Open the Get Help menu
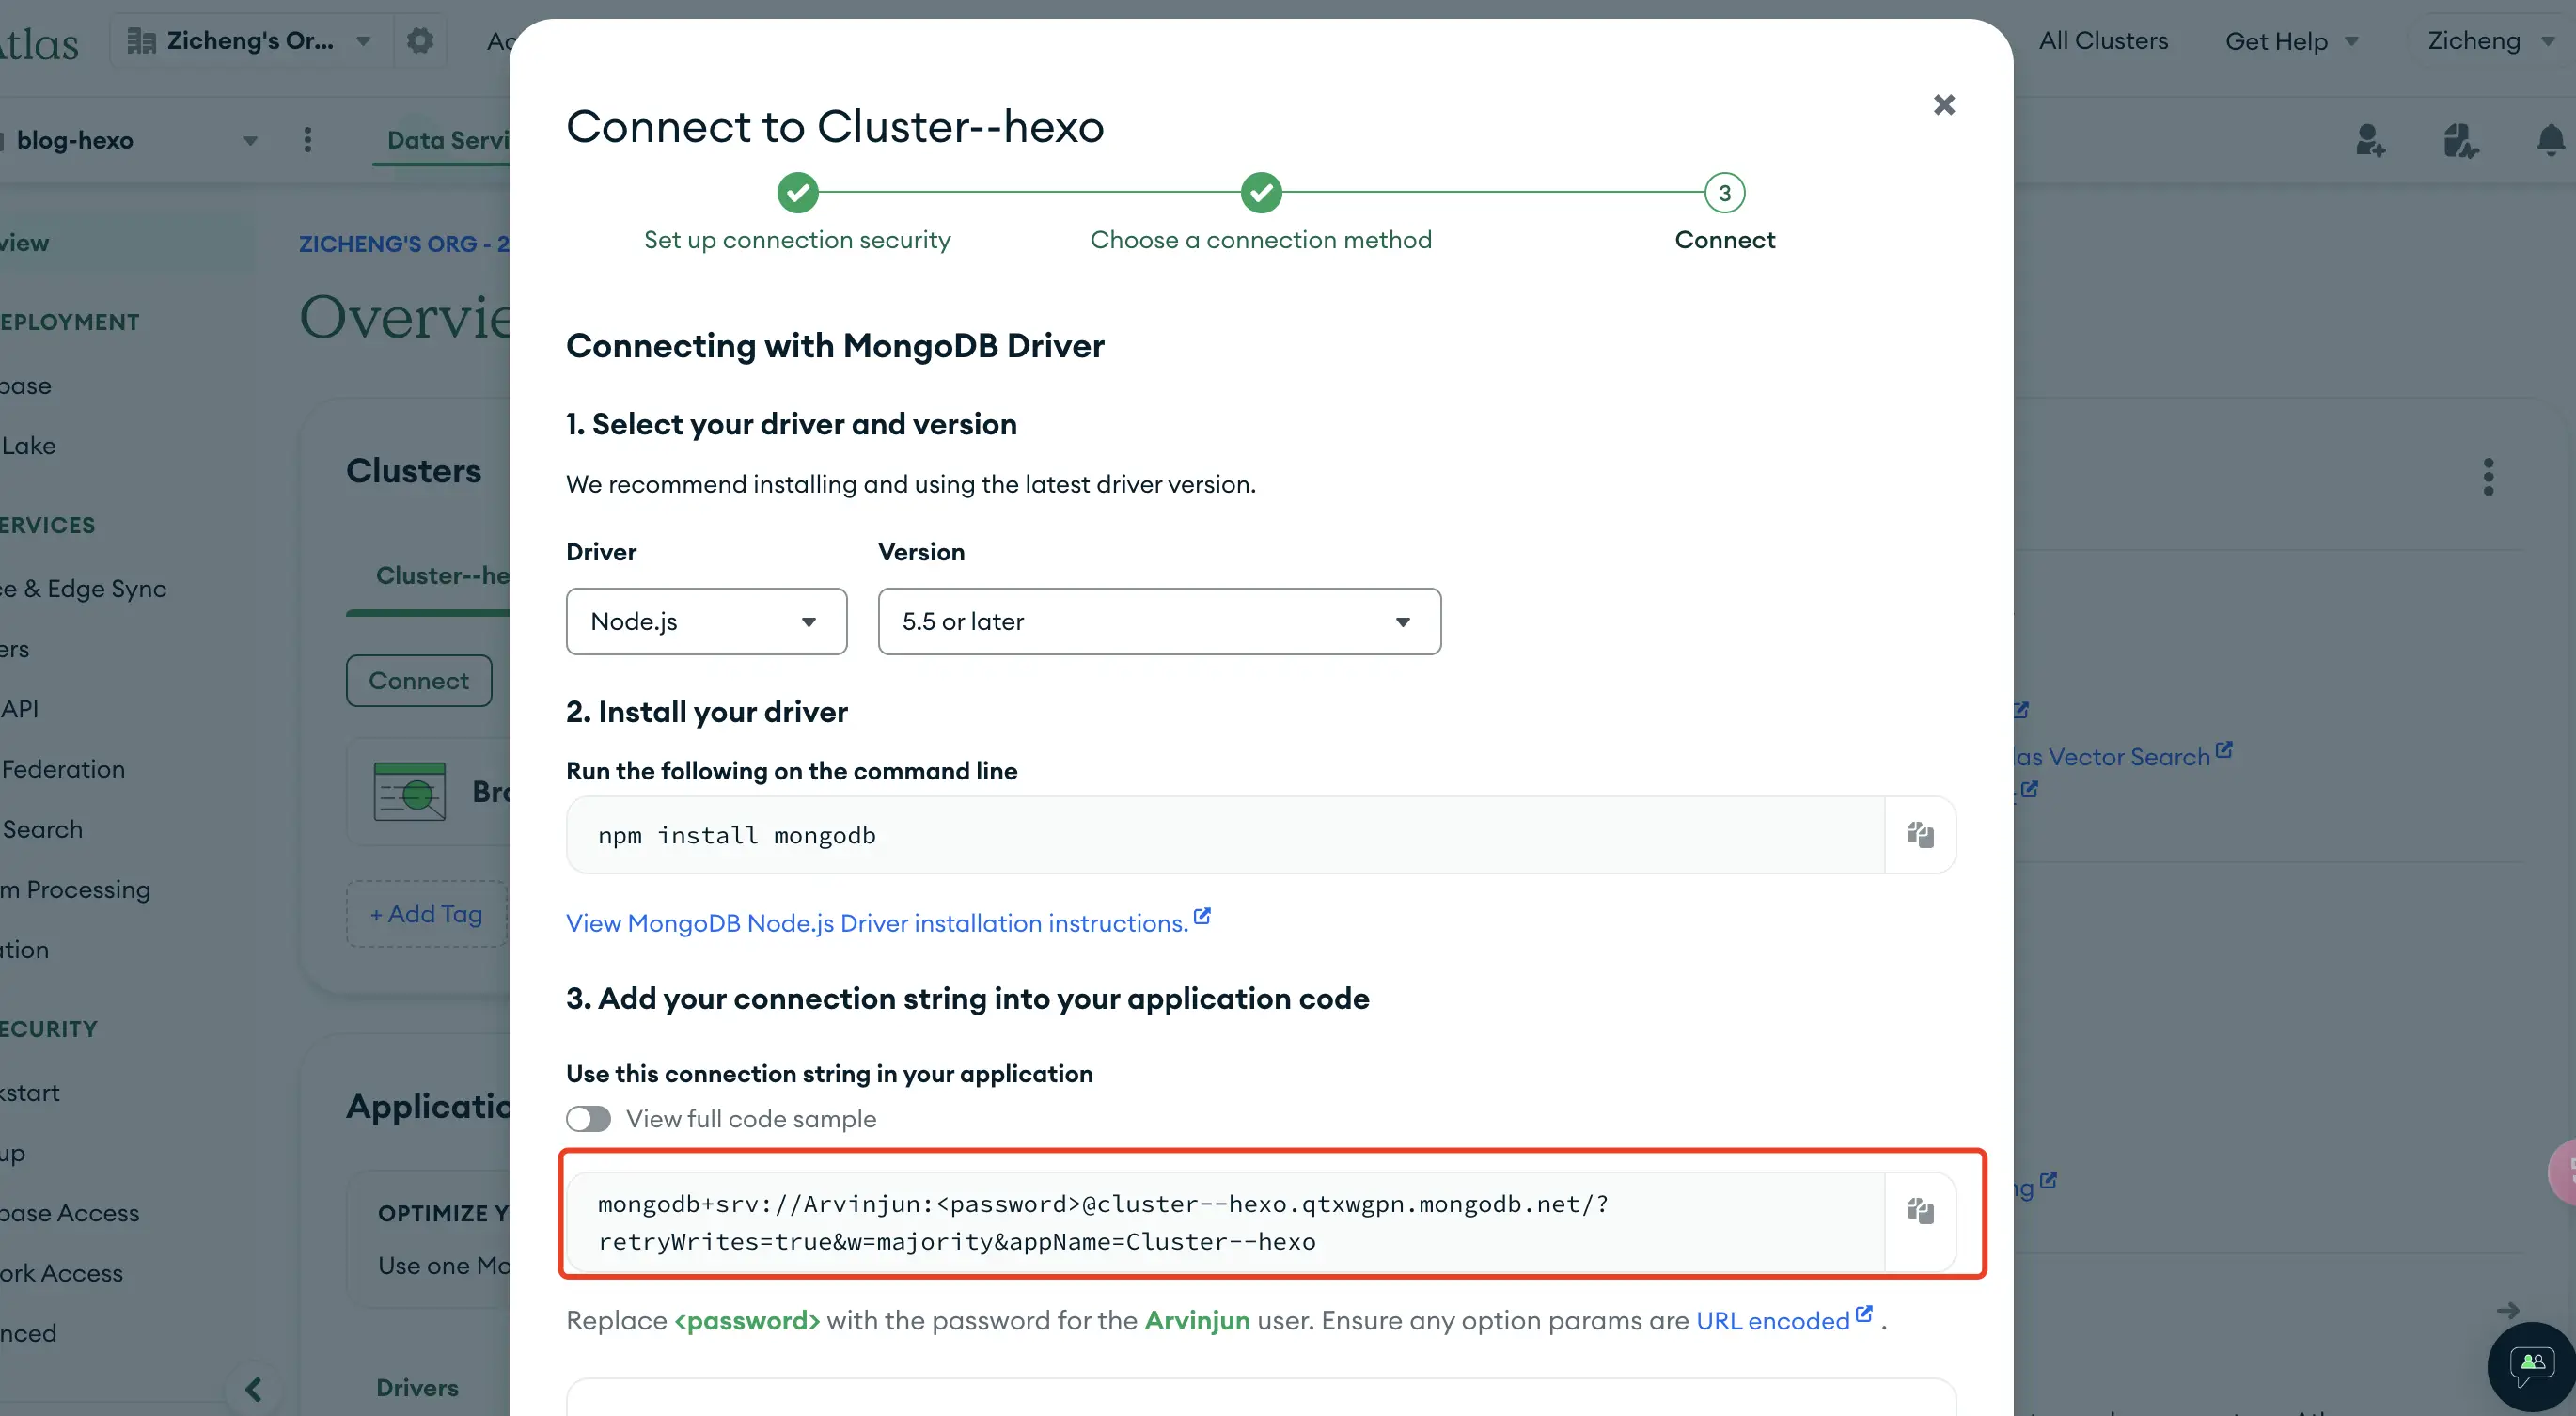This screenshot has width=2576, height=1416. (x=2290, y=41)
